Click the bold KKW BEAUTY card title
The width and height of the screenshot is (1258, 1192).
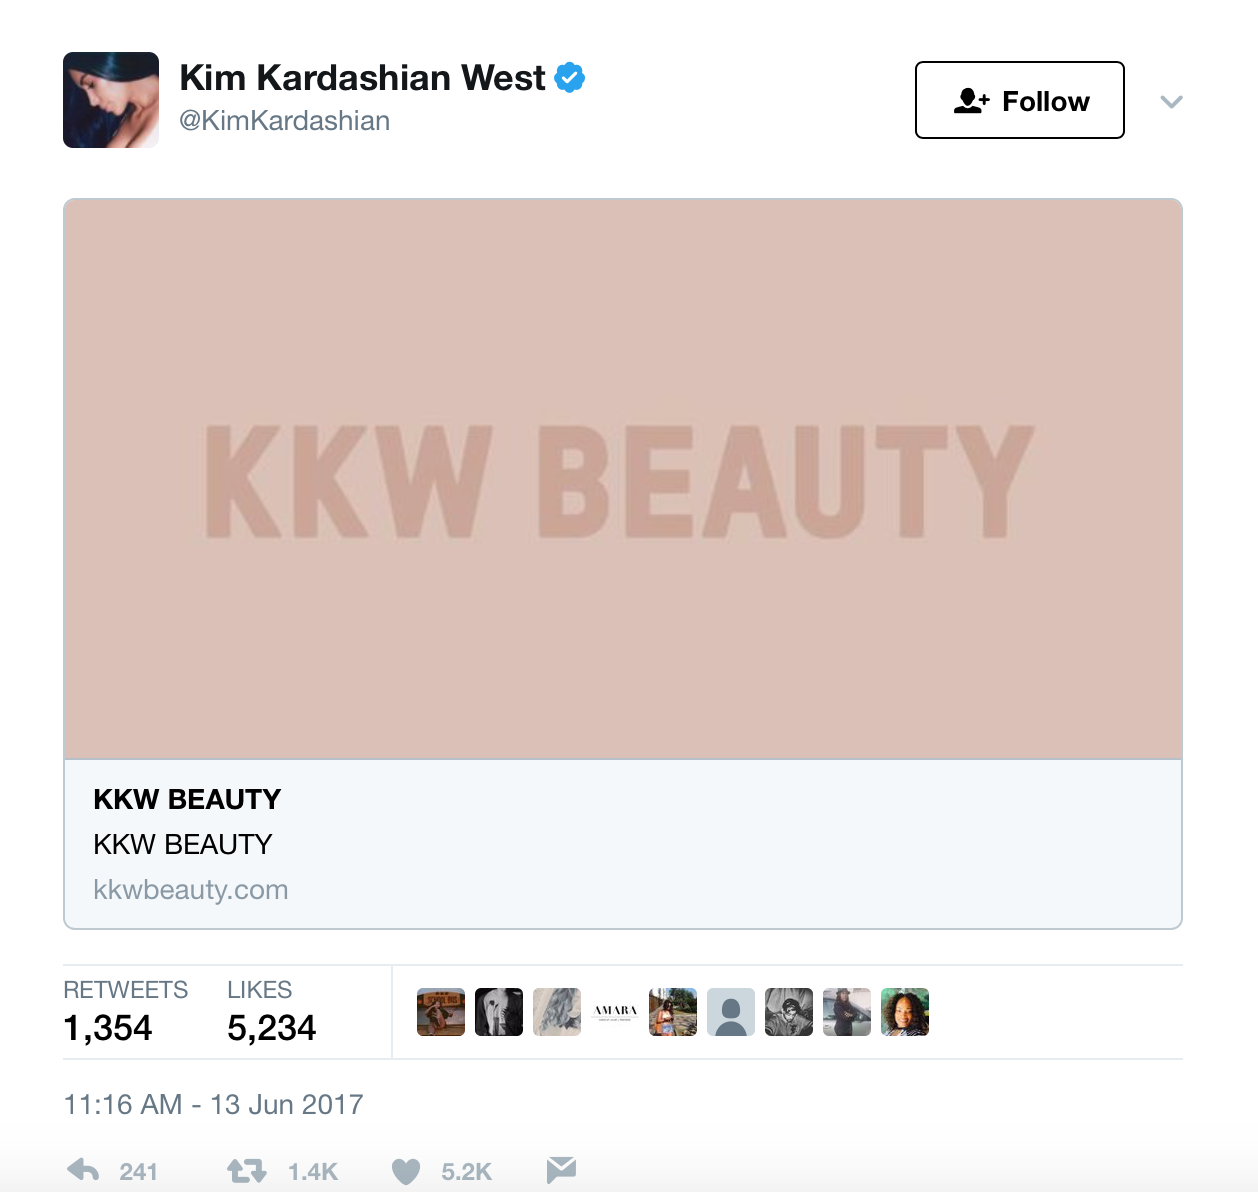coord(187,799)
